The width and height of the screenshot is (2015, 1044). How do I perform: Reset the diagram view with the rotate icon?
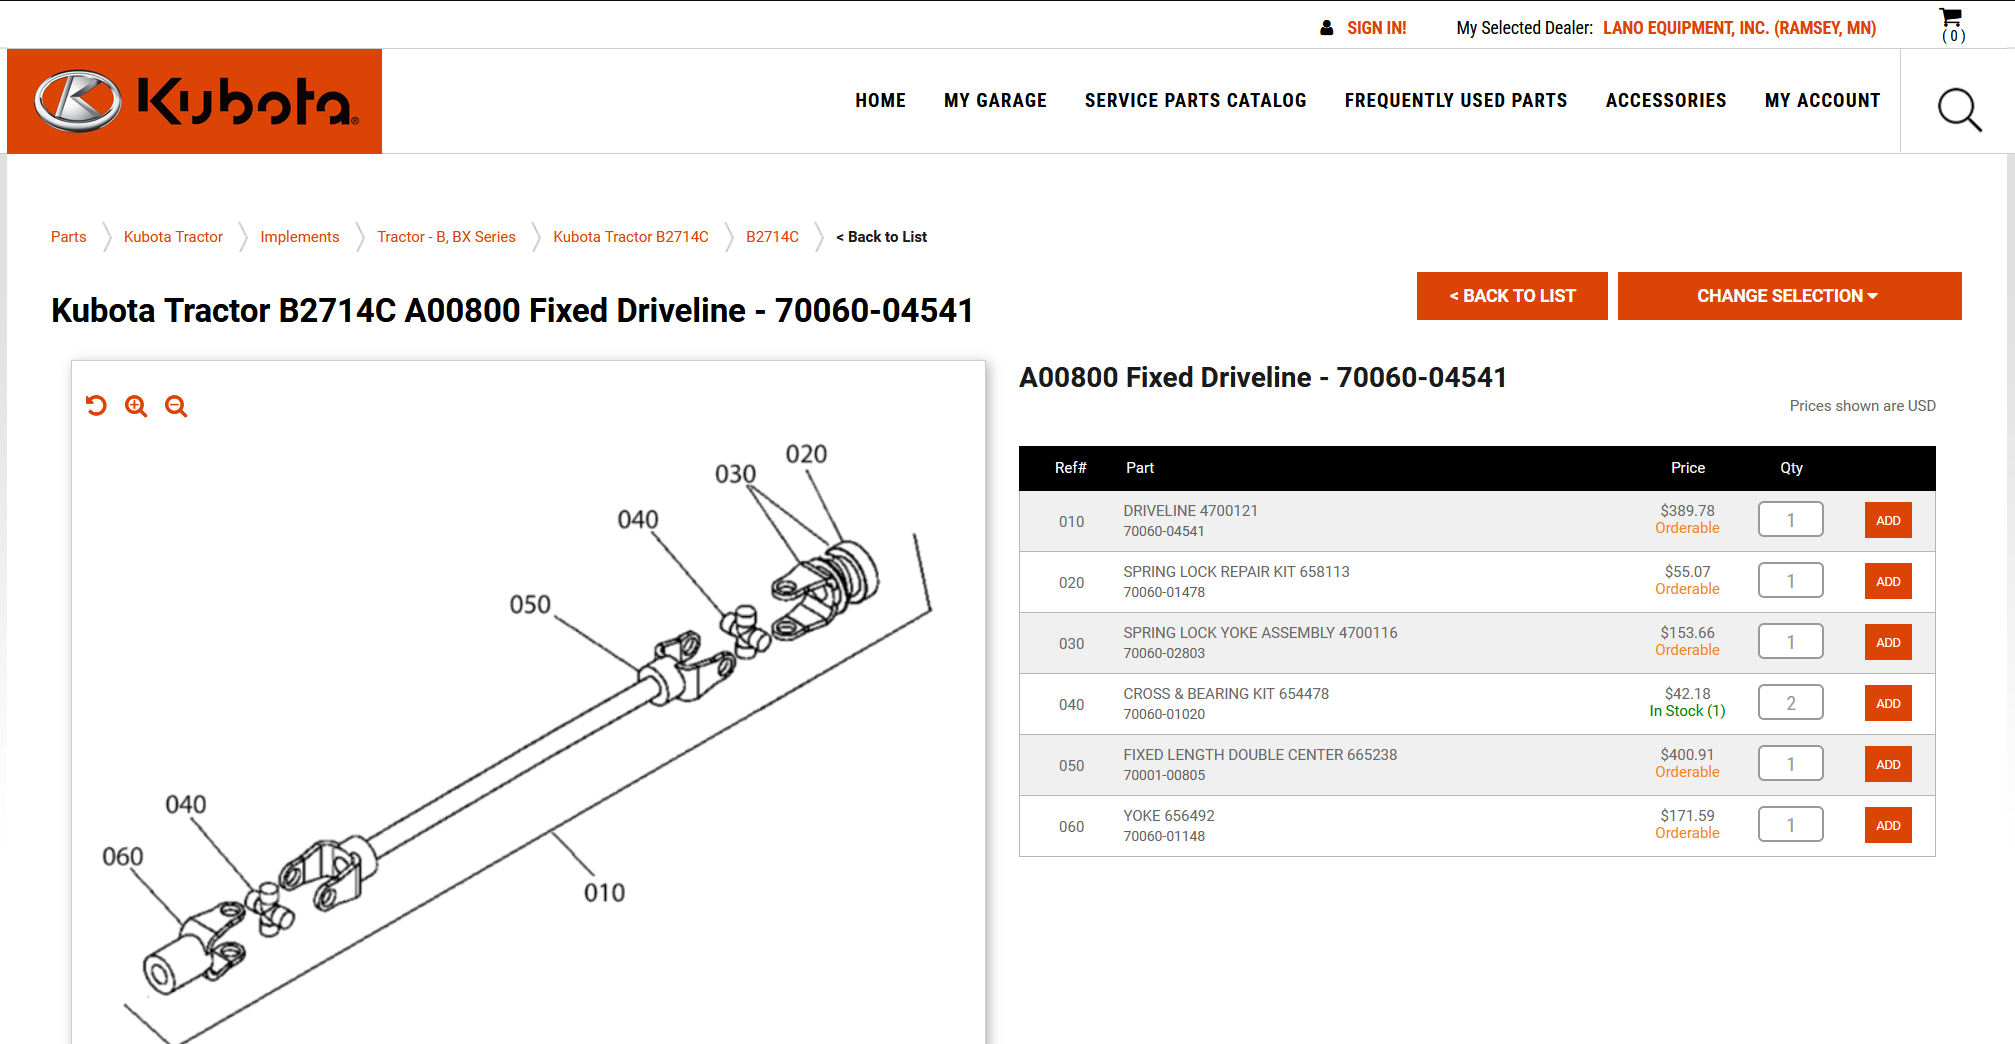tap(96, 405)
